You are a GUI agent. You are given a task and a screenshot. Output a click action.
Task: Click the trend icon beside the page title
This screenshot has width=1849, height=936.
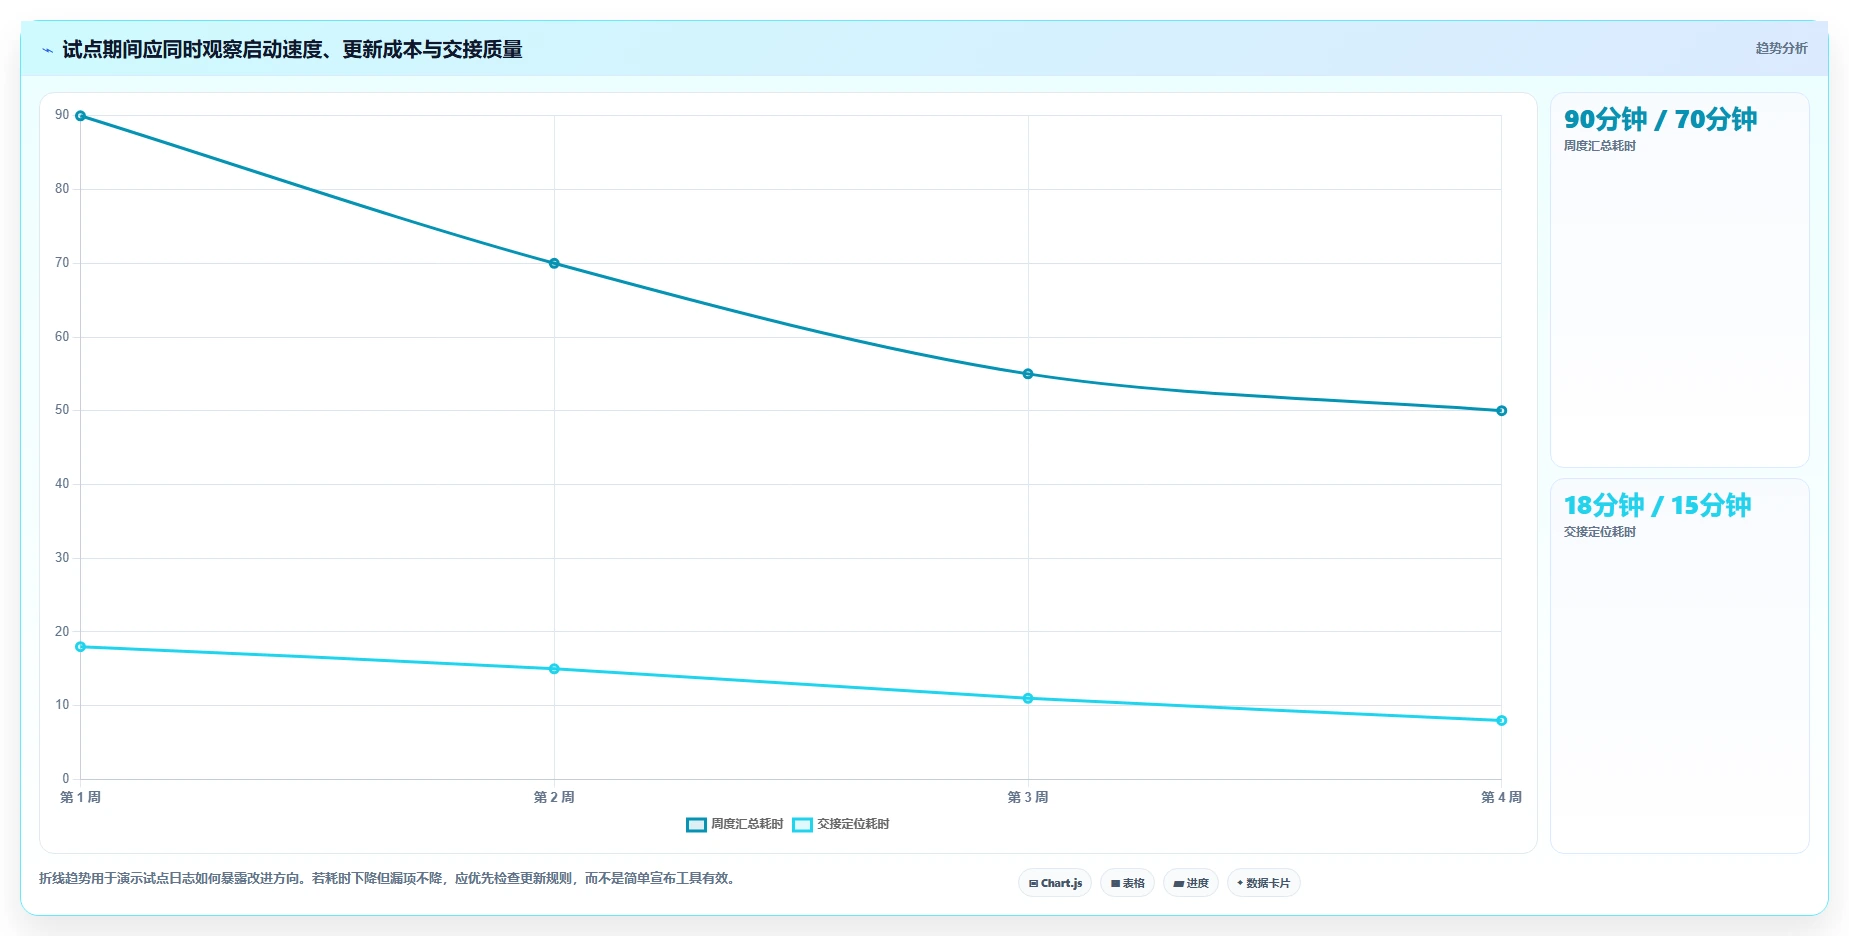[47, 50]
